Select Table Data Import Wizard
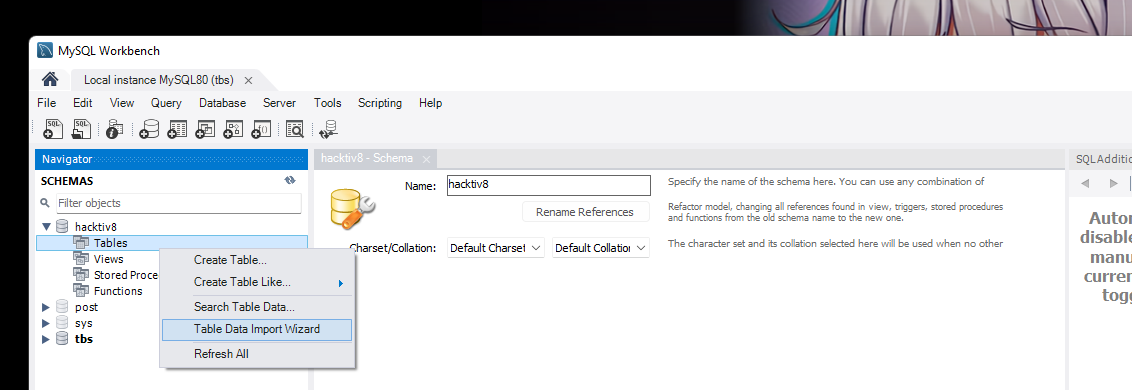This screenshot has height=390, width=1132. coord(257,329)
